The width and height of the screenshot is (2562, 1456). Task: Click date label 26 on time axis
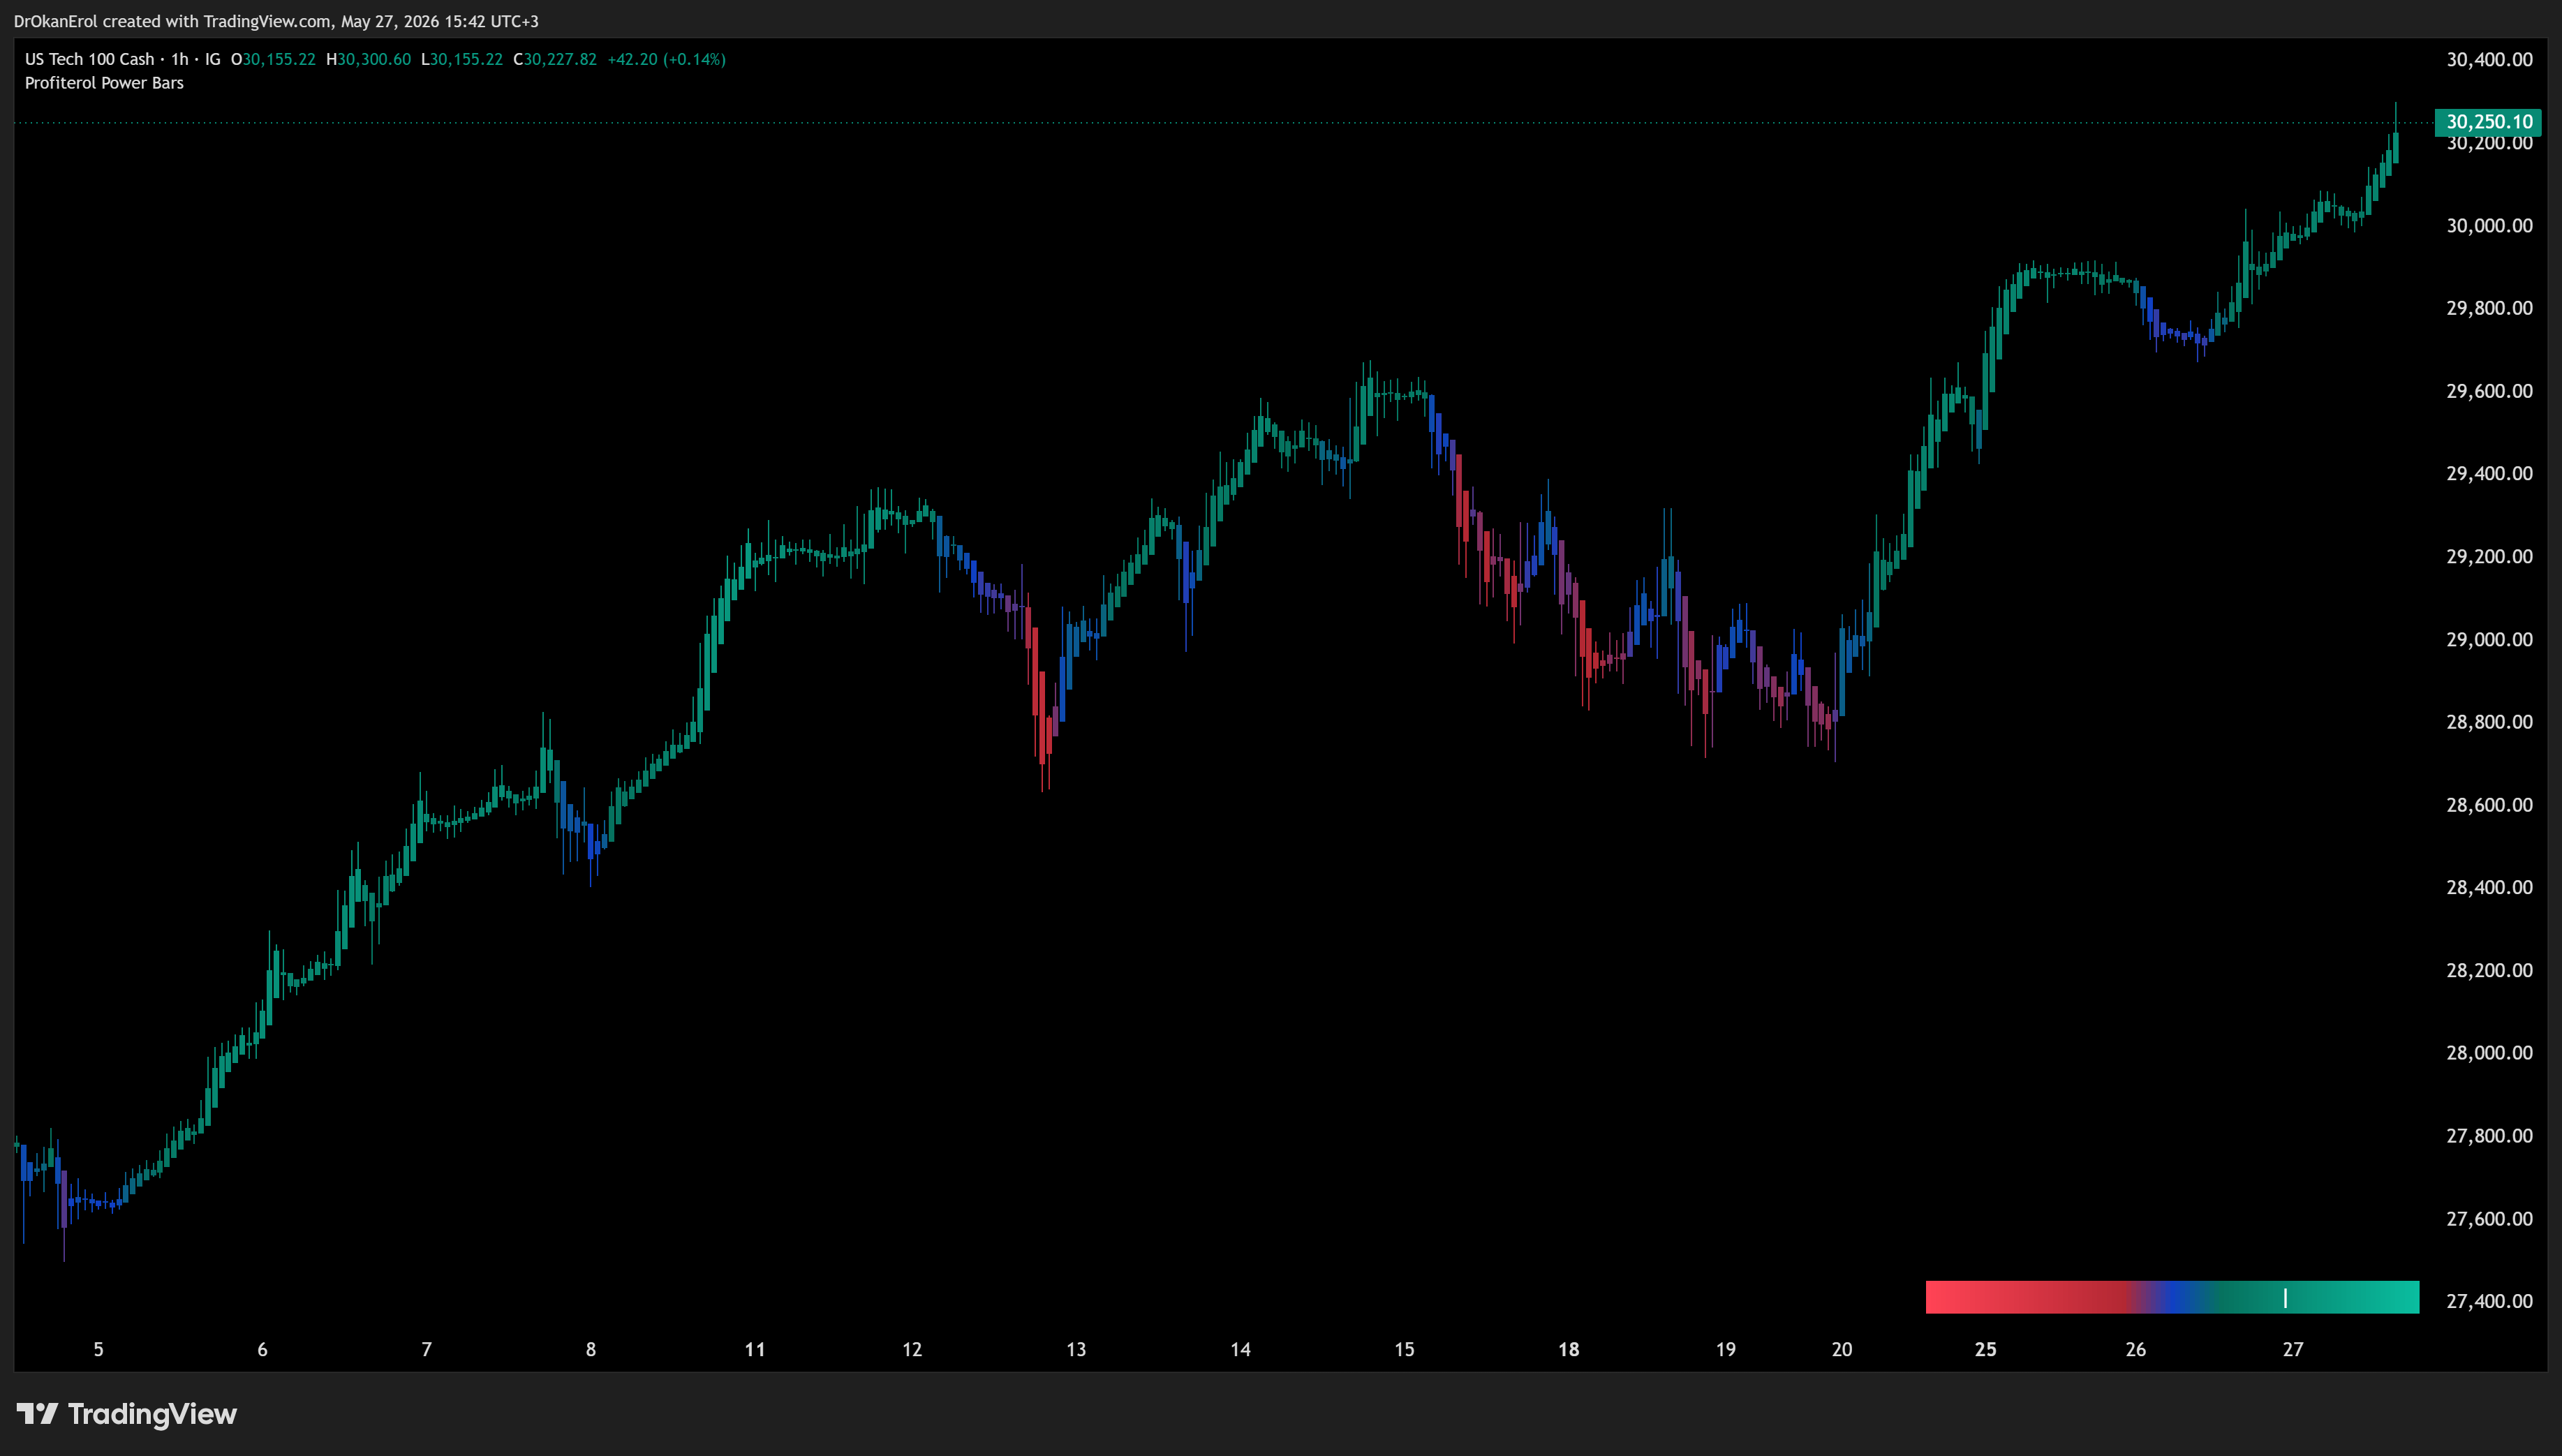[x=2136, y=1350]
